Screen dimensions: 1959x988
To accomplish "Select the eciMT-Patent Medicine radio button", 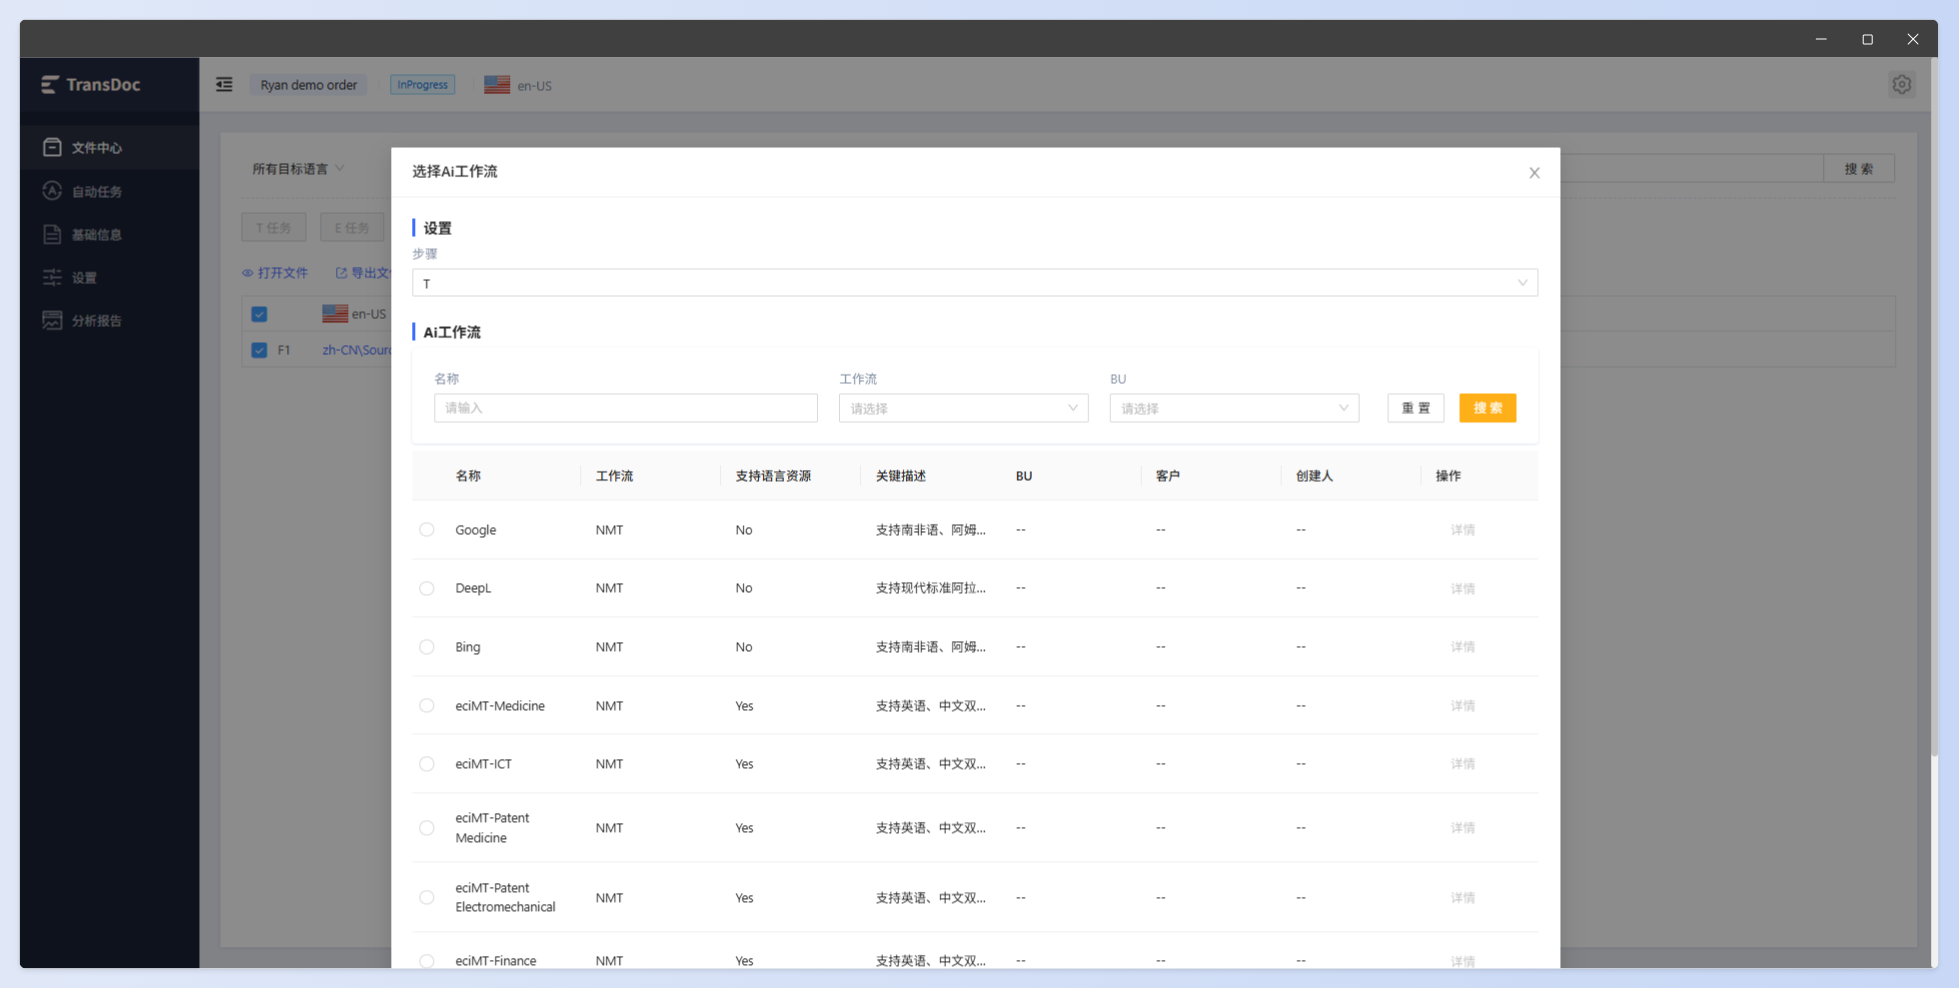I will (x=427, y=828).
